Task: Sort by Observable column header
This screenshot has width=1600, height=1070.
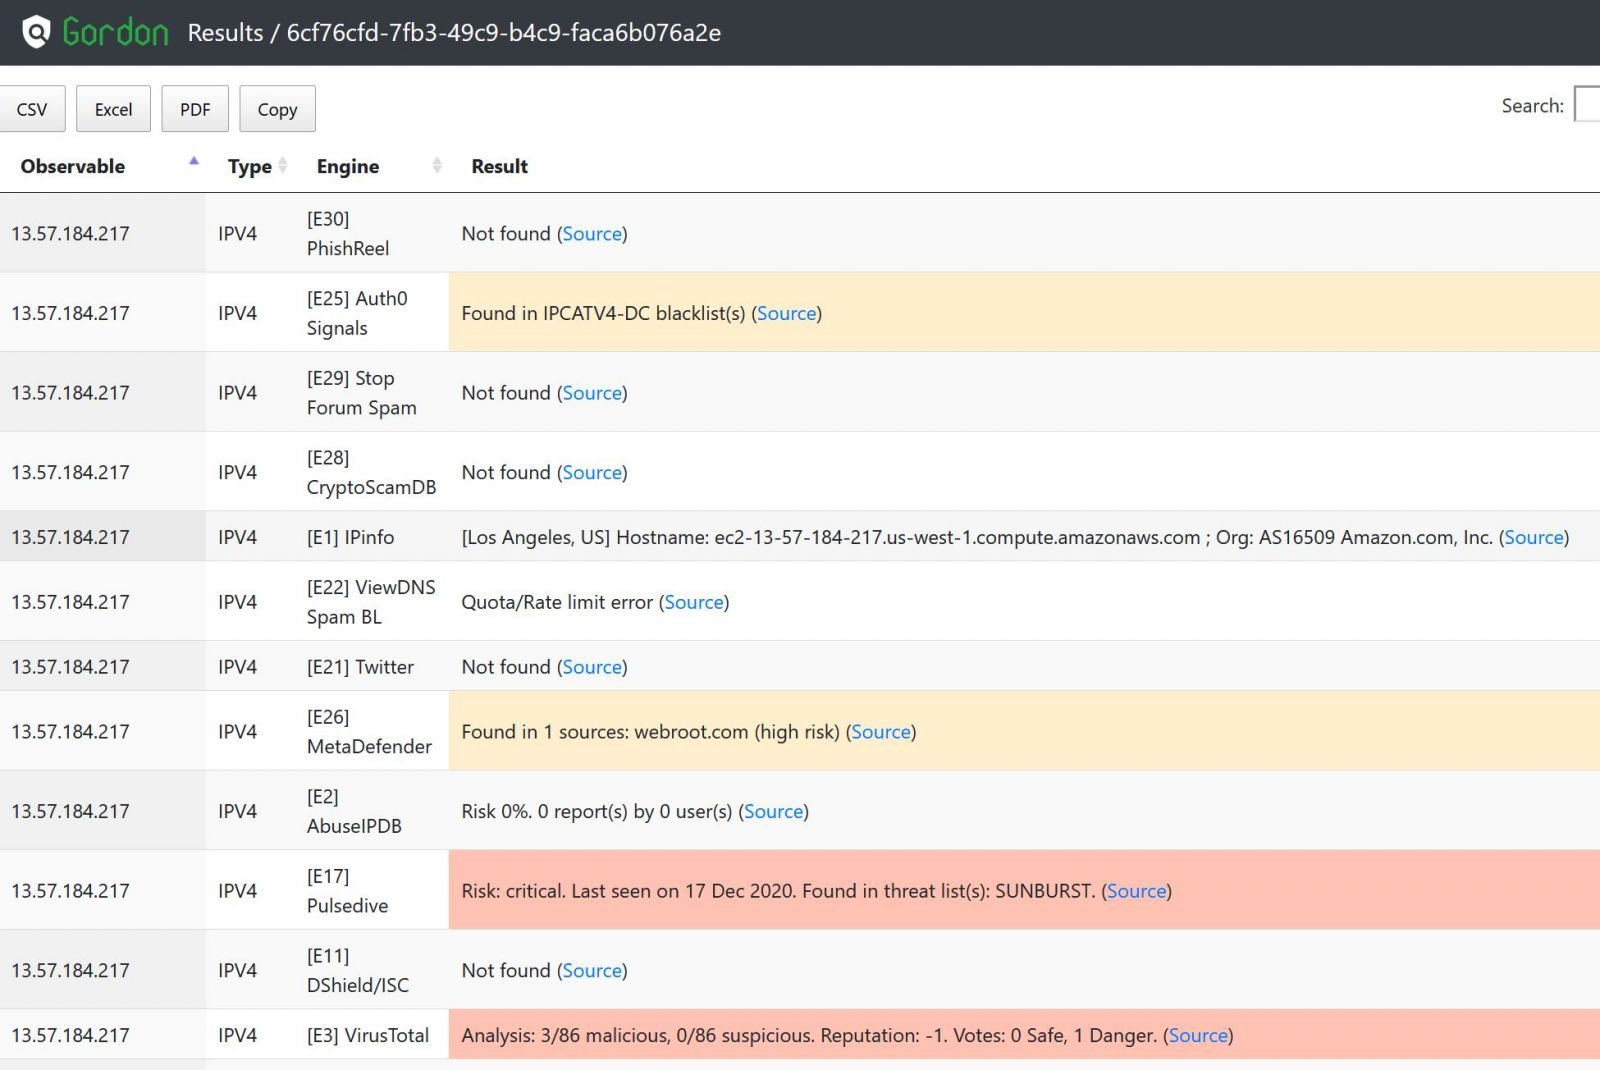Action: [73, 166]
